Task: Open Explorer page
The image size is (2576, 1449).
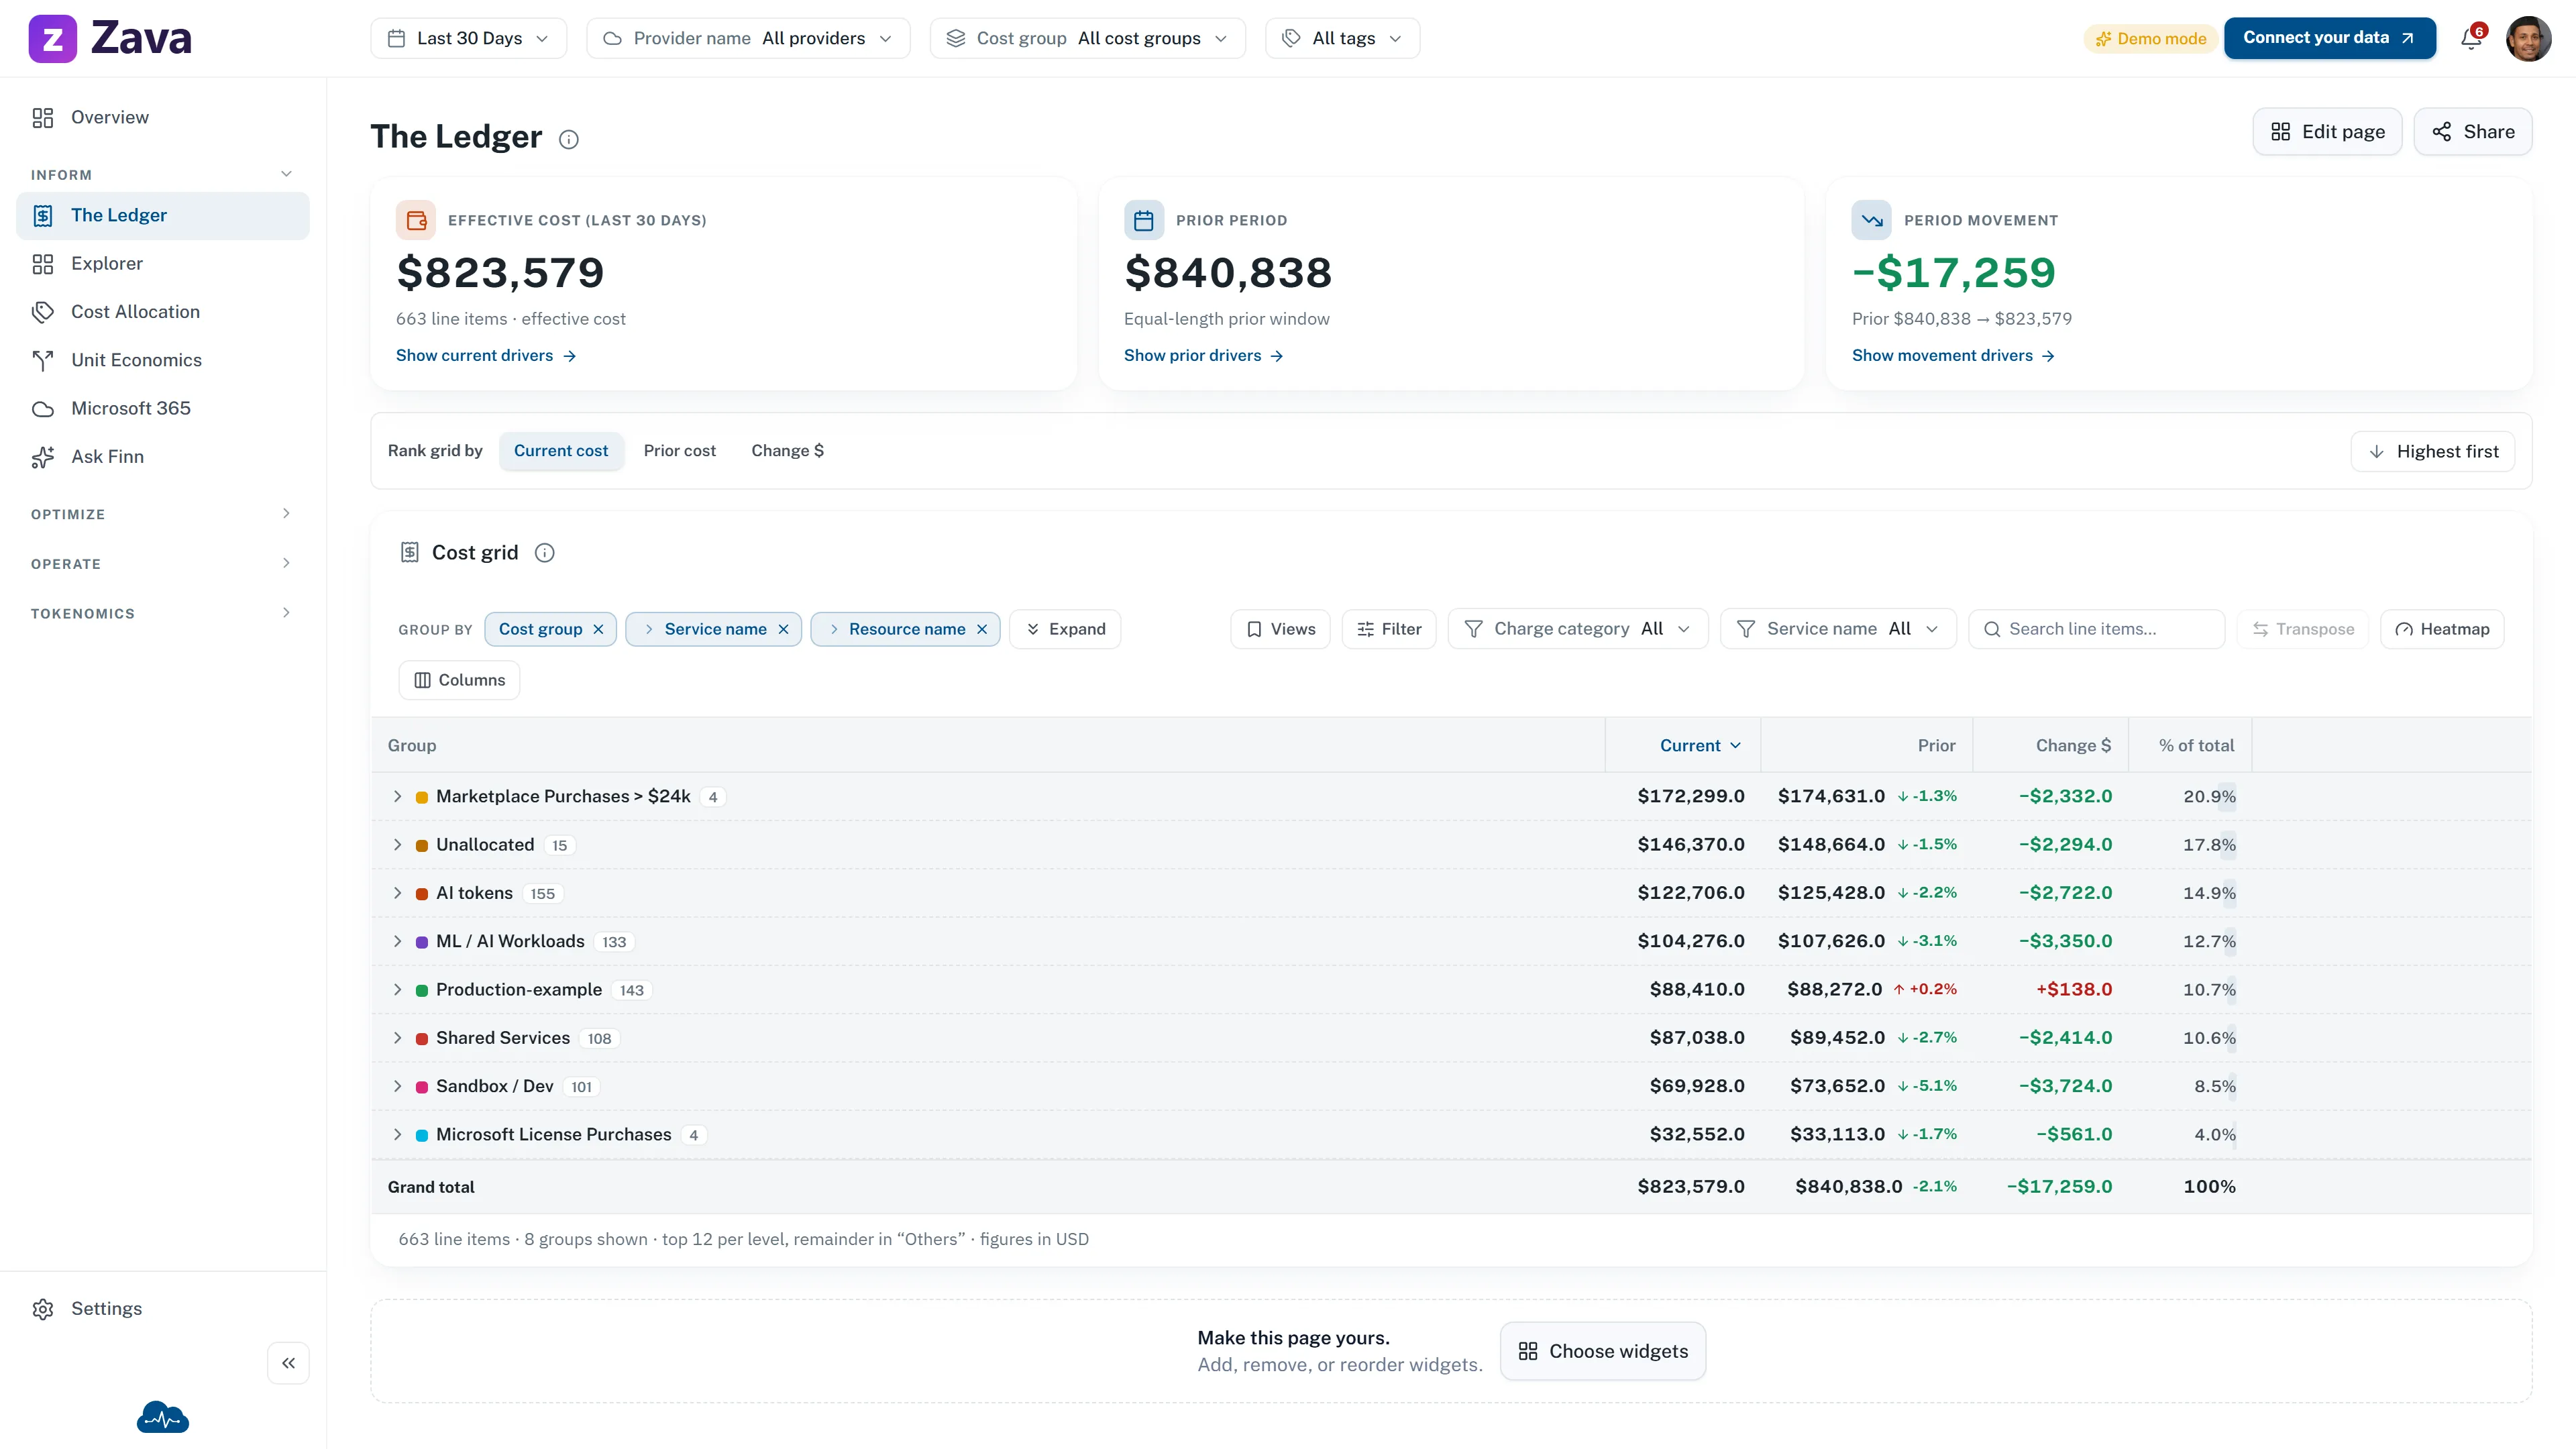Action: (163, 264)
